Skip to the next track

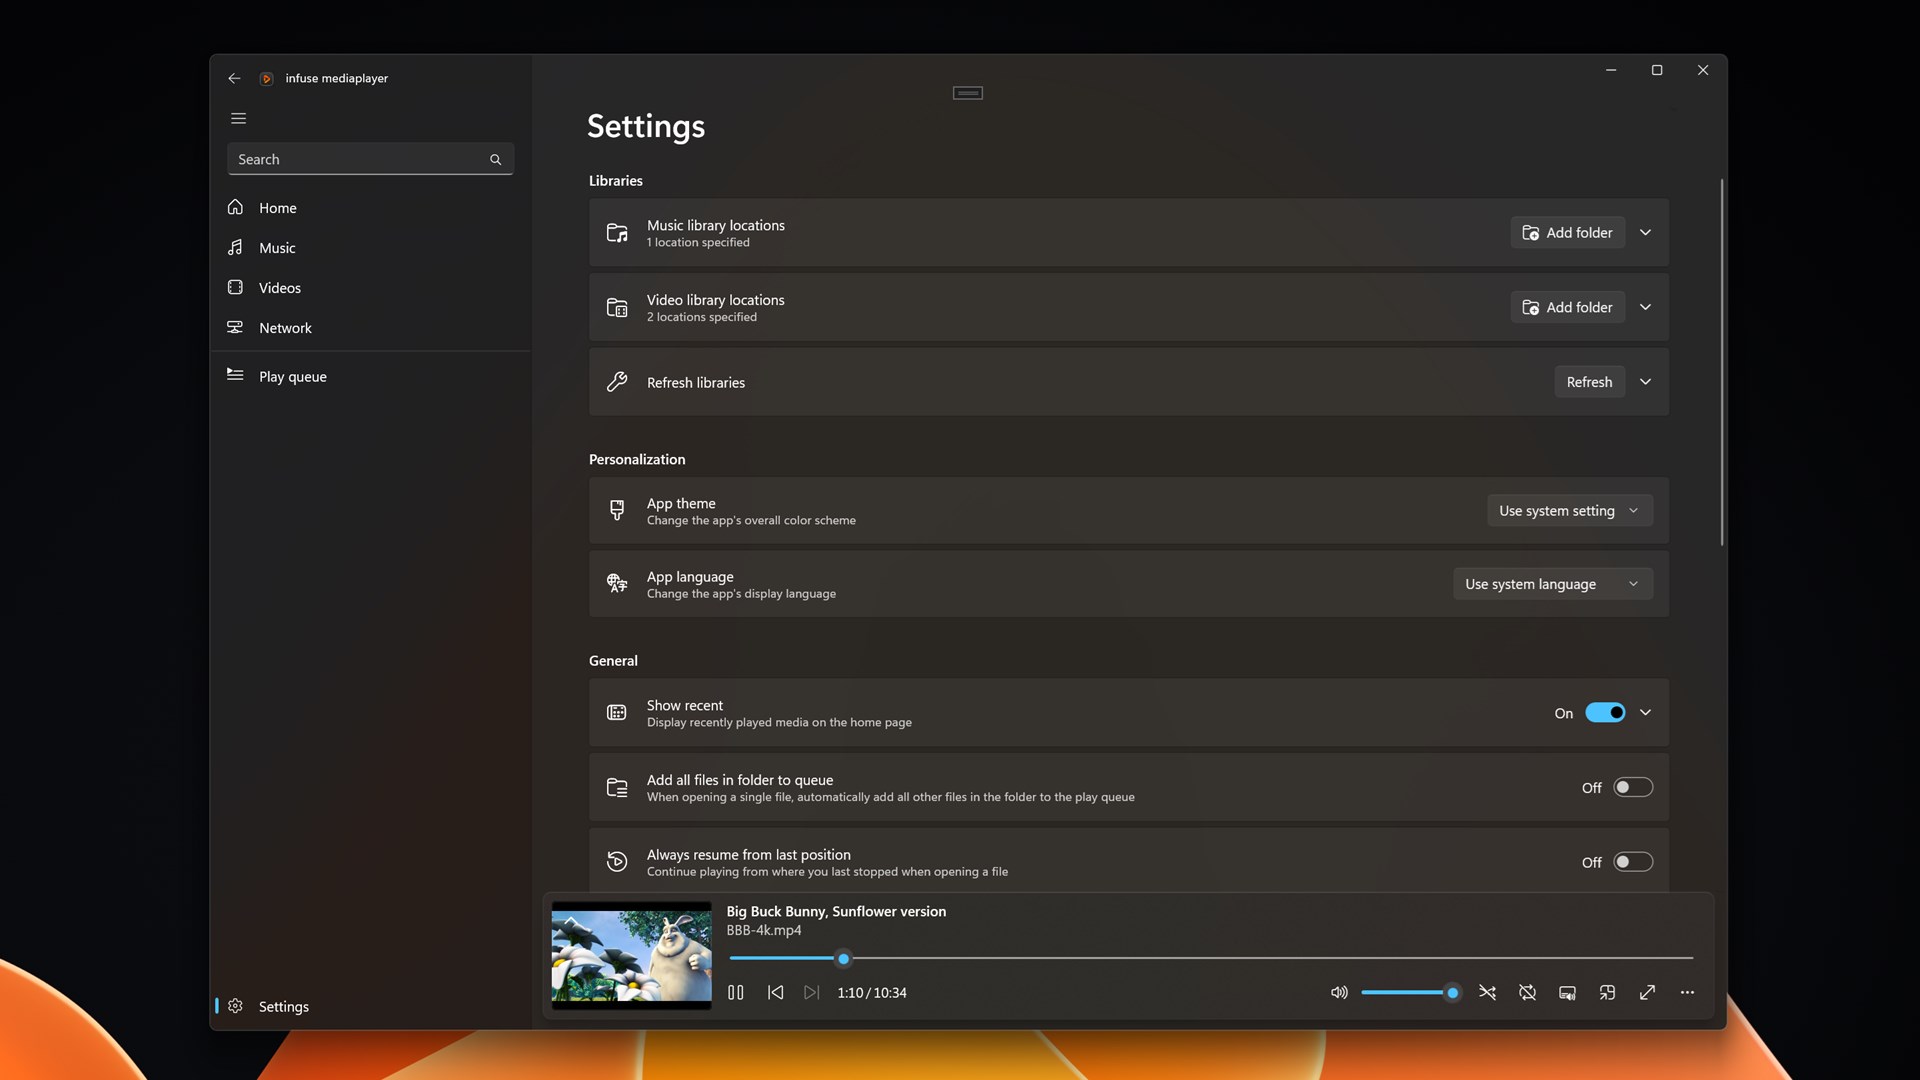pos(811,992)
